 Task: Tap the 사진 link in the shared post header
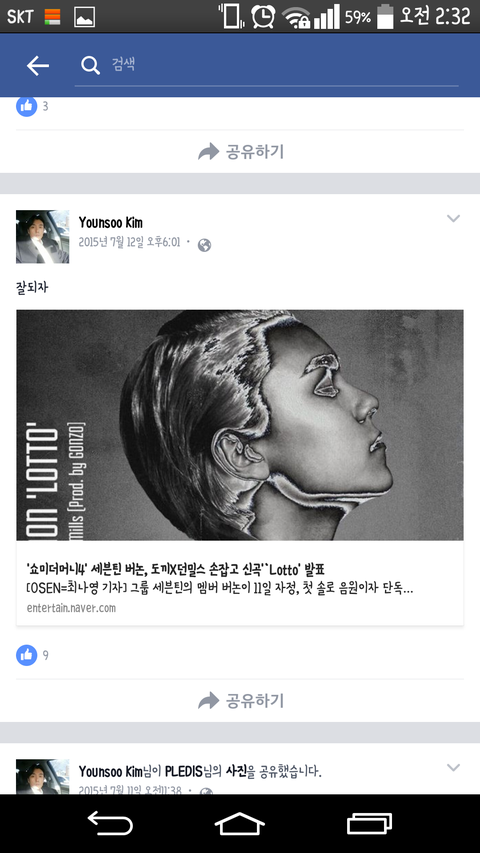237,771
